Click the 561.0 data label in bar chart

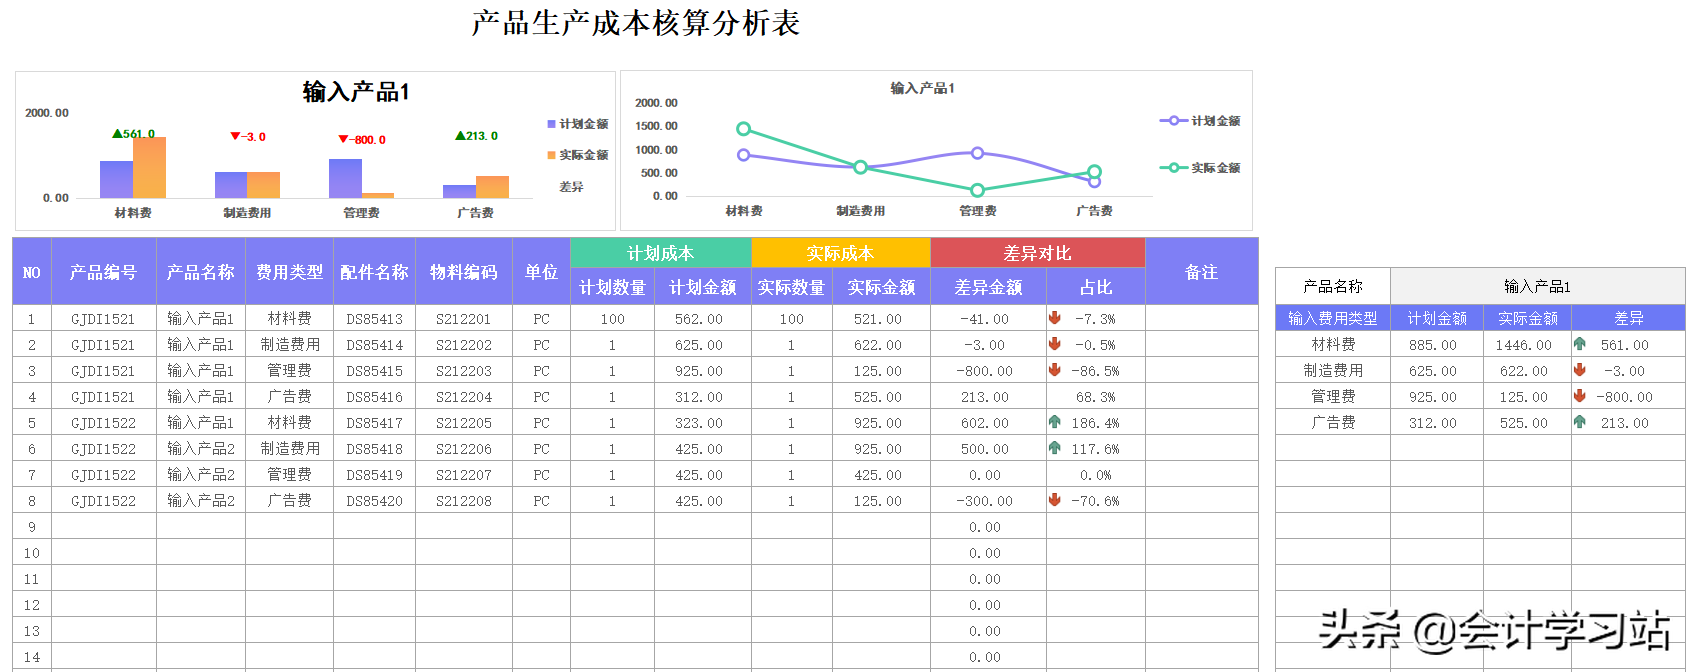pos(134,133)
